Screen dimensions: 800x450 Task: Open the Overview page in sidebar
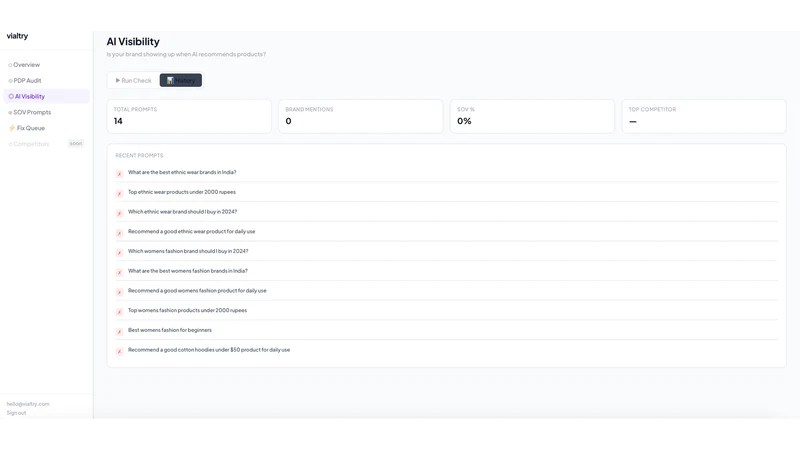pyautogui.click(x=46, y=65)
